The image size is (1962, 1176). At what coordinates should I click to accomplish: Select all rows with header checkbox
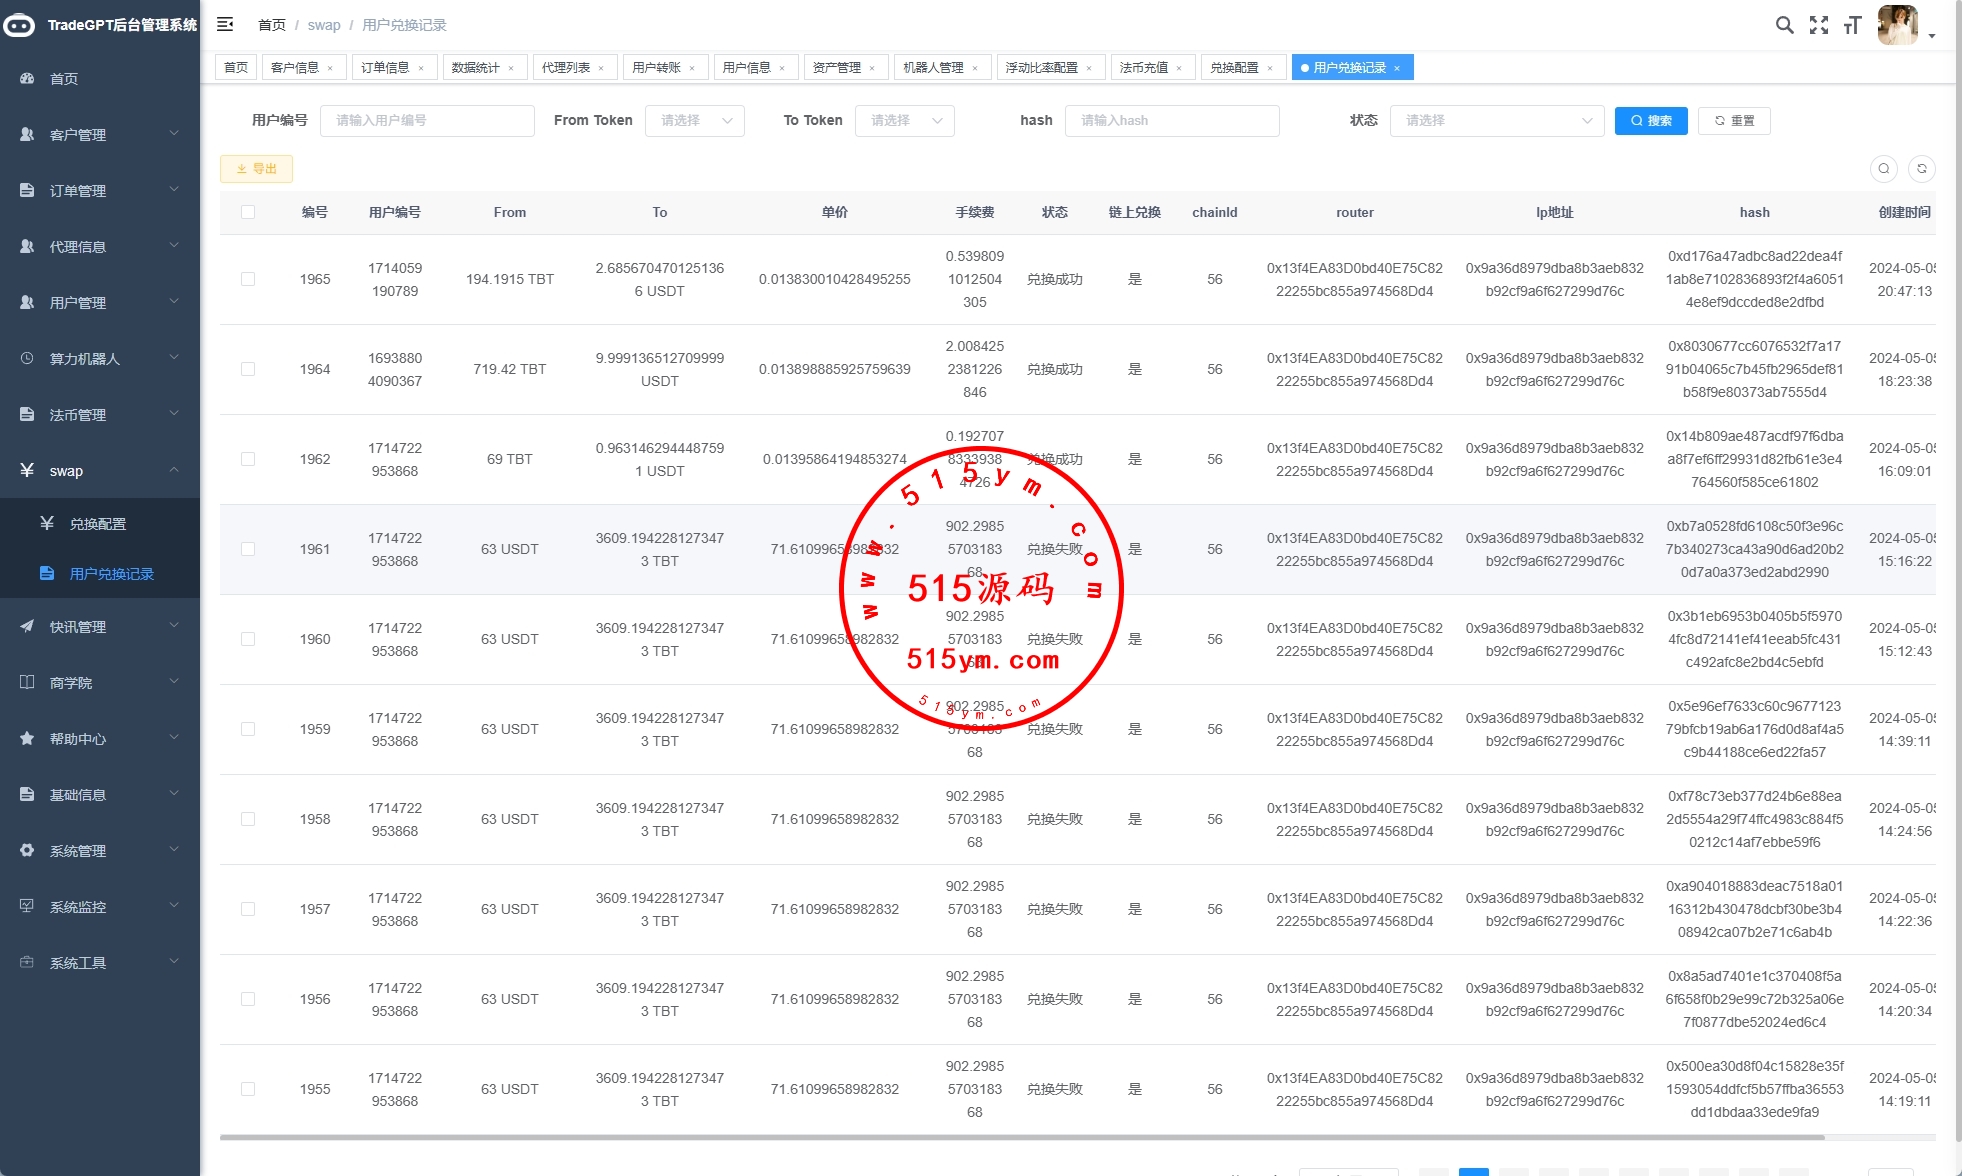[248, 212]
